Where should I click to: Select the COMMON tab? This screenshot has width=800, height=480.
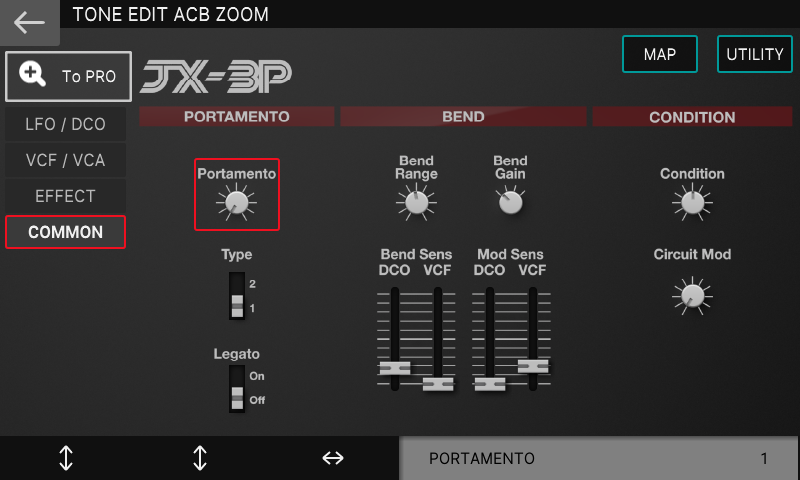pos(65,232)
